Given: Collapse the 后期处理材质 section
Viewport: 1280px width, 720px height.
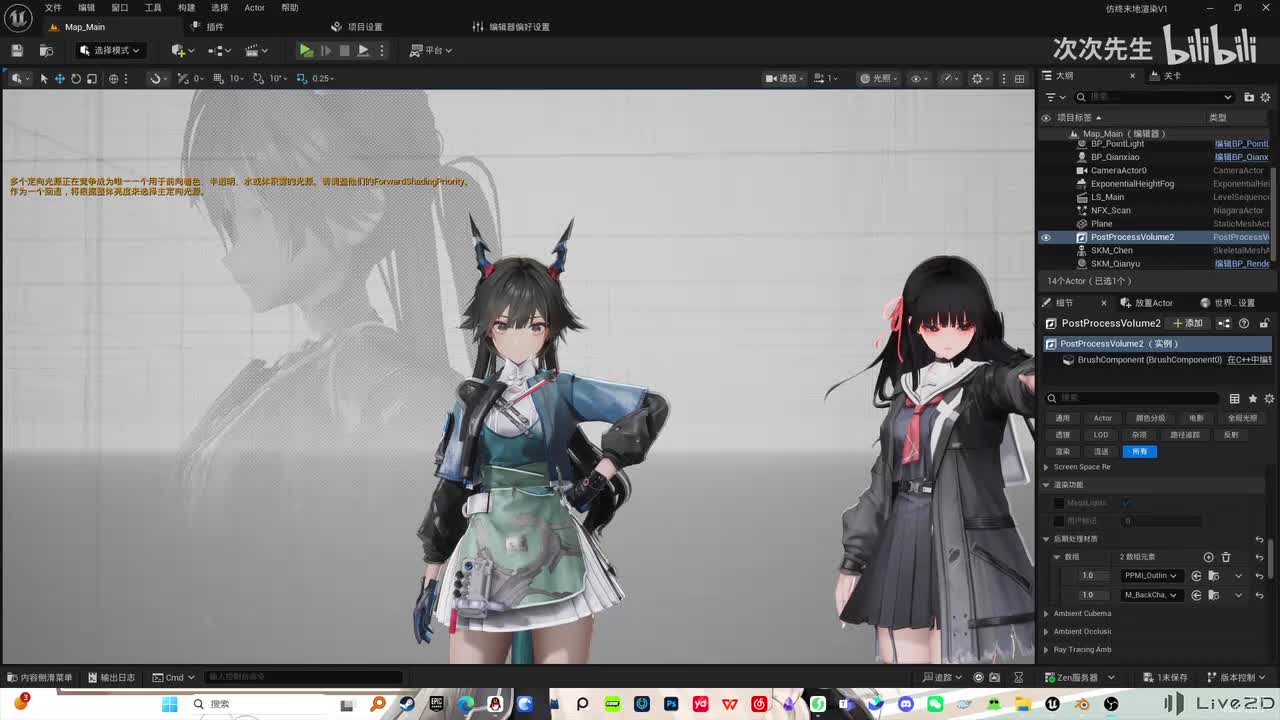Looking at the screenshot, I should [1046, 539].
